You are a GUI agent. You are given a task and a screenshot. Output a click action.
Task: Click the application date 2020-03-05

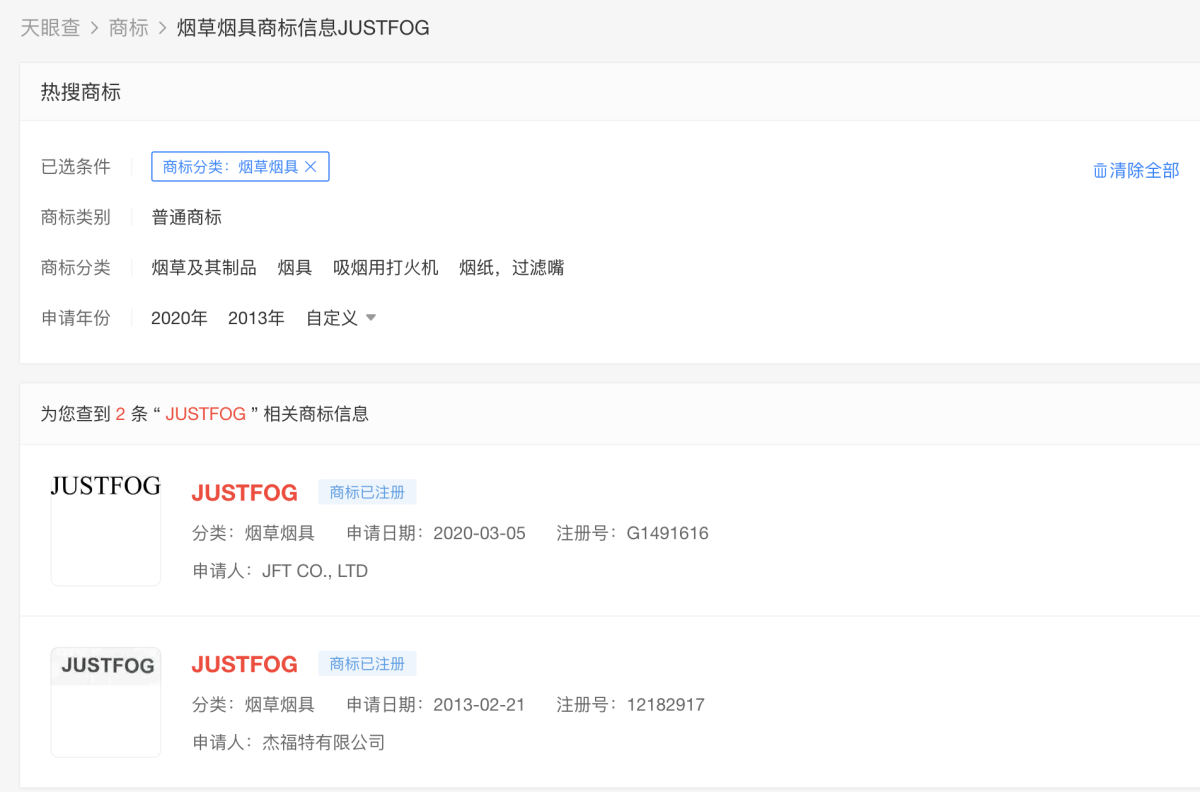tap(479, 533)
